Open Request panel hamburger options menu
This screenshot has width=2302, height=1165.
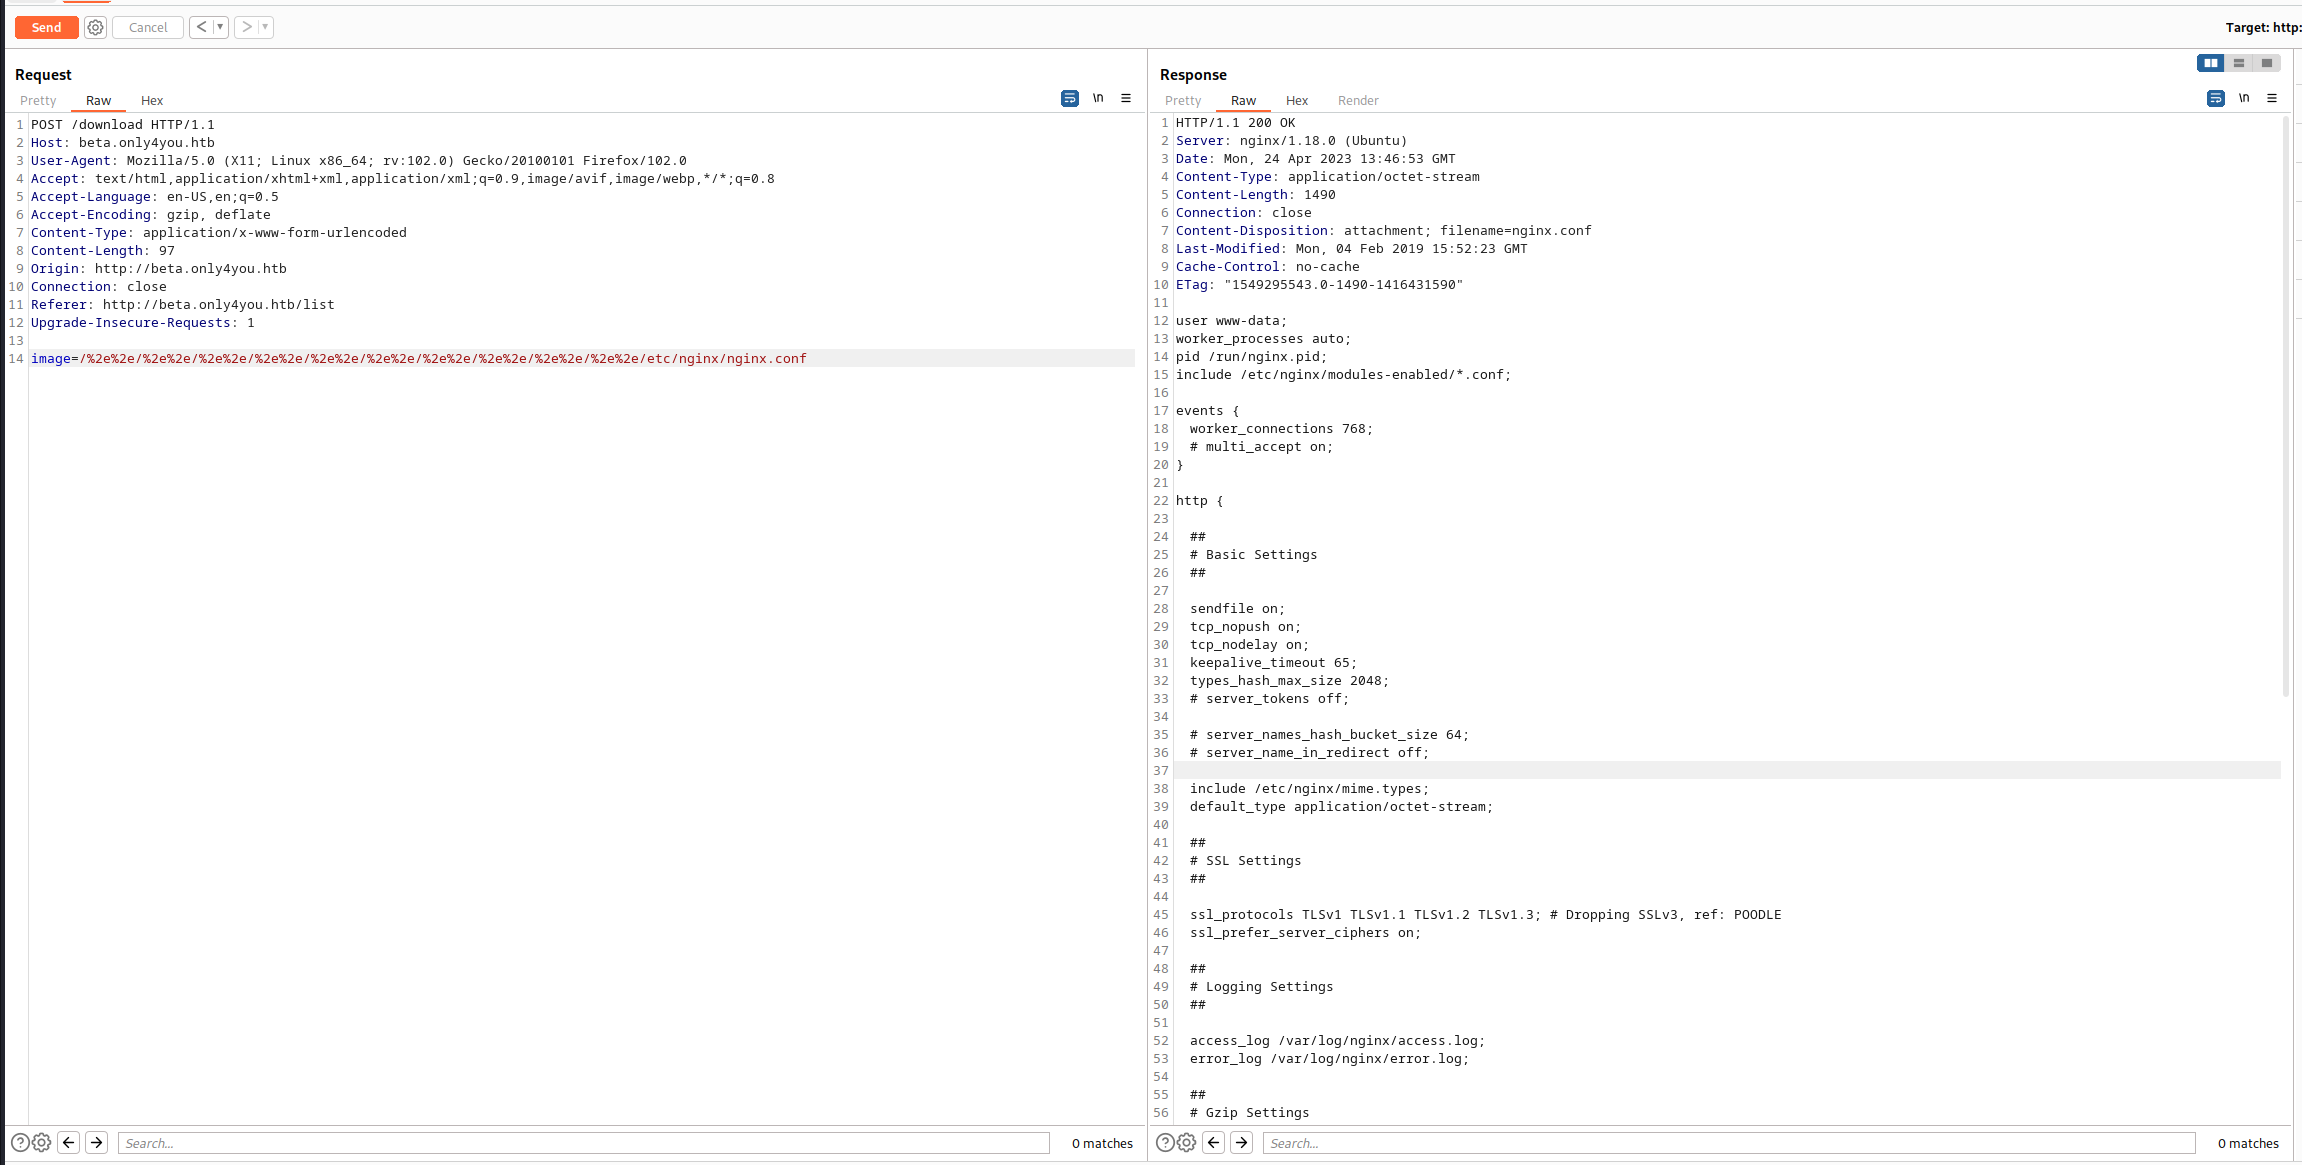(x=1126, y=98)
